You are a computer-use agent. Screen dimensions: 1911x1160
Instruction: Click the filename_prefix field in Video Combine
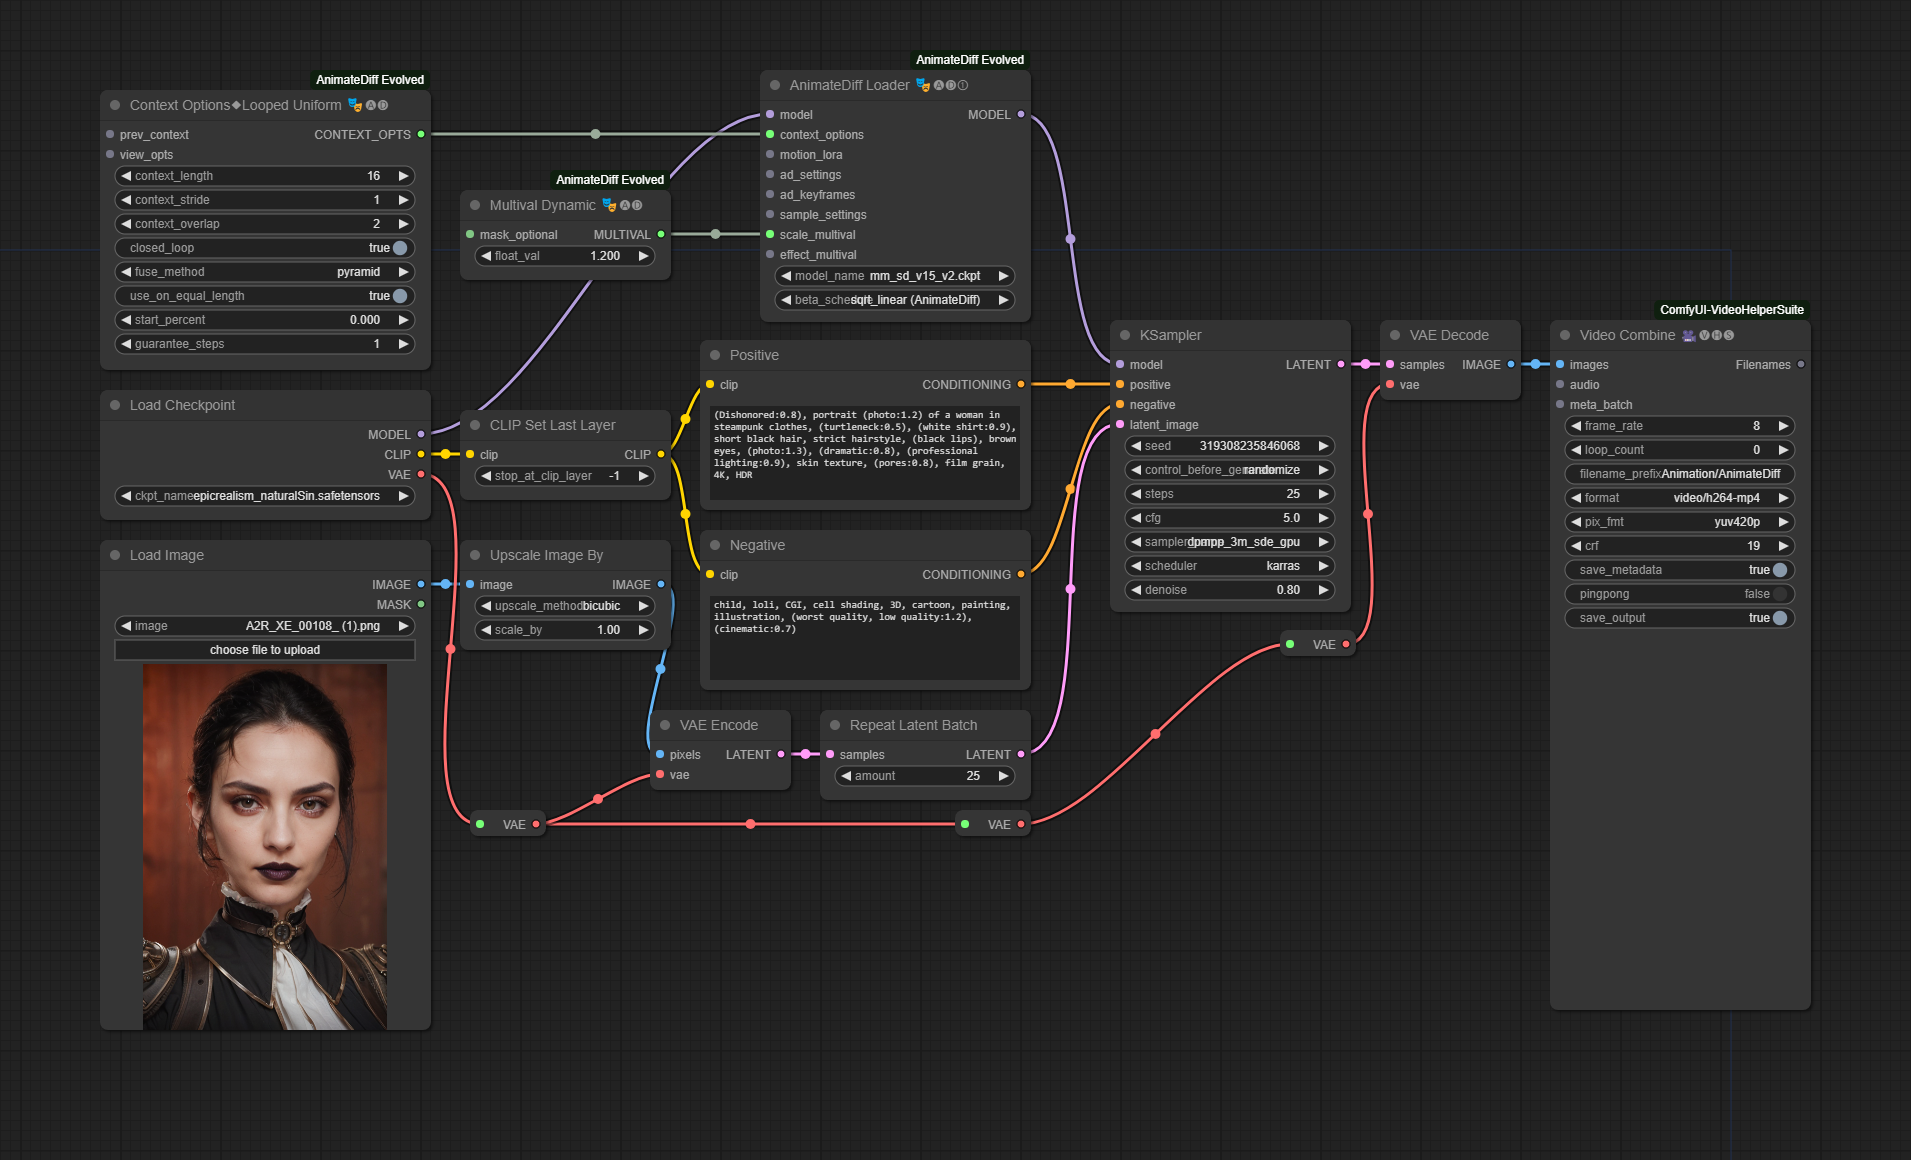1680,474
